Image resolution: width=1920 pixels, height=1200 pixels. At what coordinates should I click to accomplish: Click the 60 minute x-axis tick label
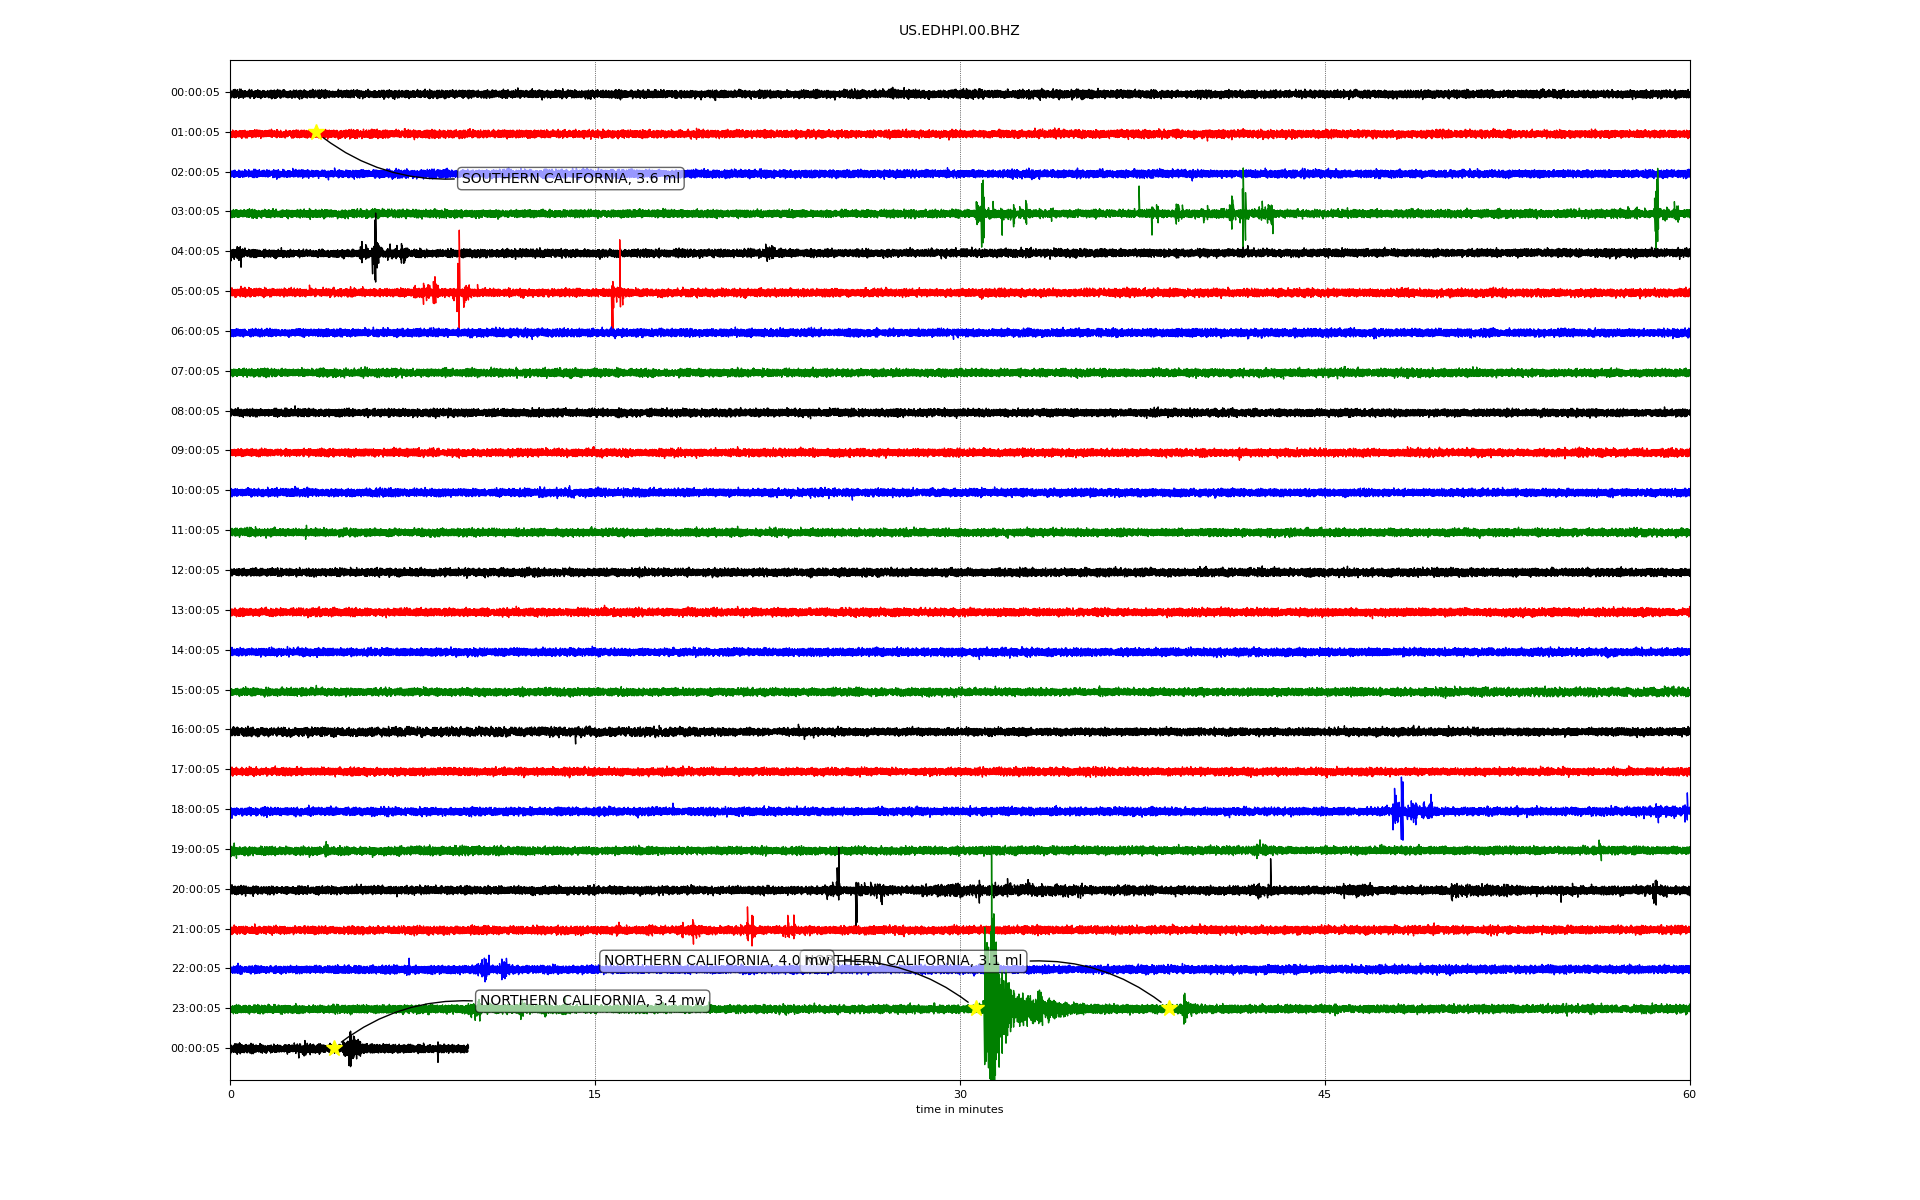[x=1689, y=1094]
